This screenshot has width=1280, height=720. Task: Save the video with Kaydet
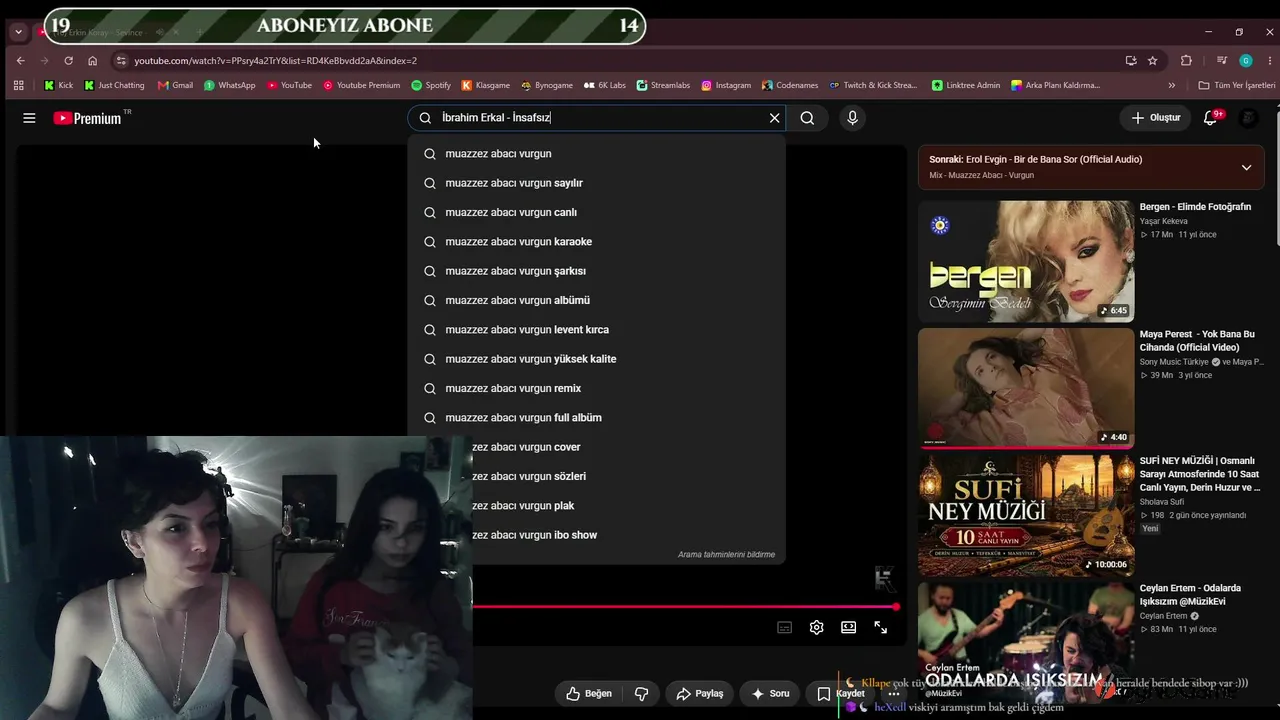click(x=841, y=693)
